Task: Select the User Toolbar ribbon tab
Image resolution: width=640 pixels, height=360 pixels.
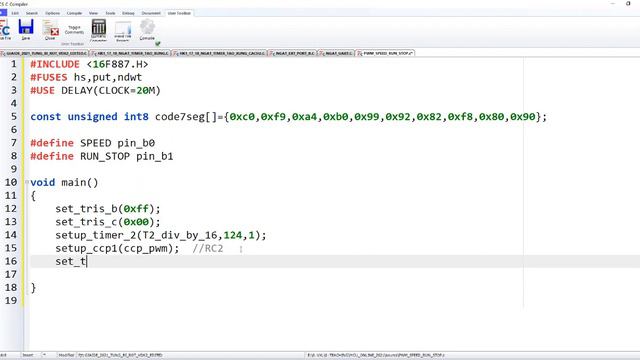Action: tap(179, 13)
